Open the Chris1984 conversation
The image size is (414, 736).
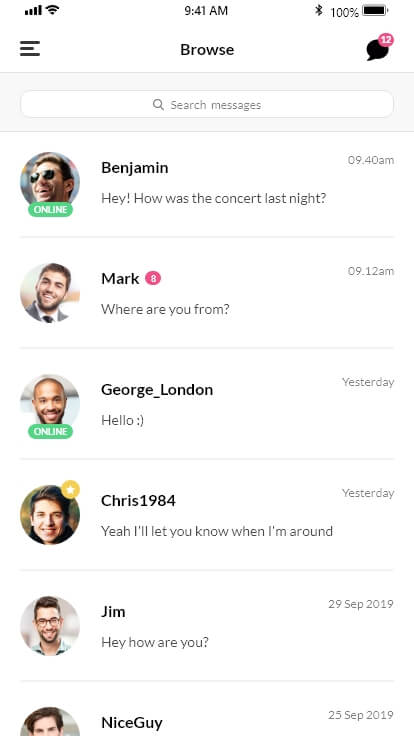(207, 515)
